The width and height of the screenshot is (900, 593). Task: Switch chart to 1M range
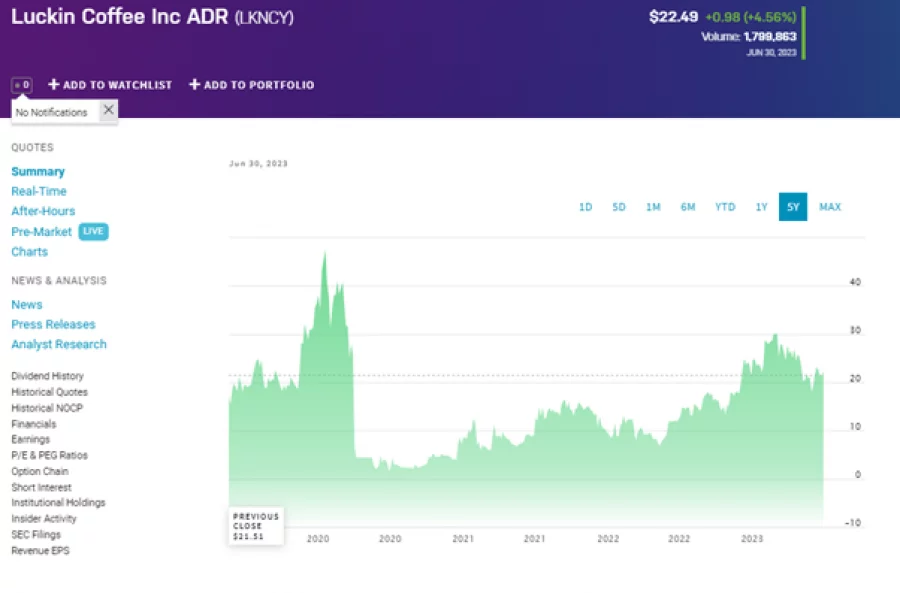(653, 207)
